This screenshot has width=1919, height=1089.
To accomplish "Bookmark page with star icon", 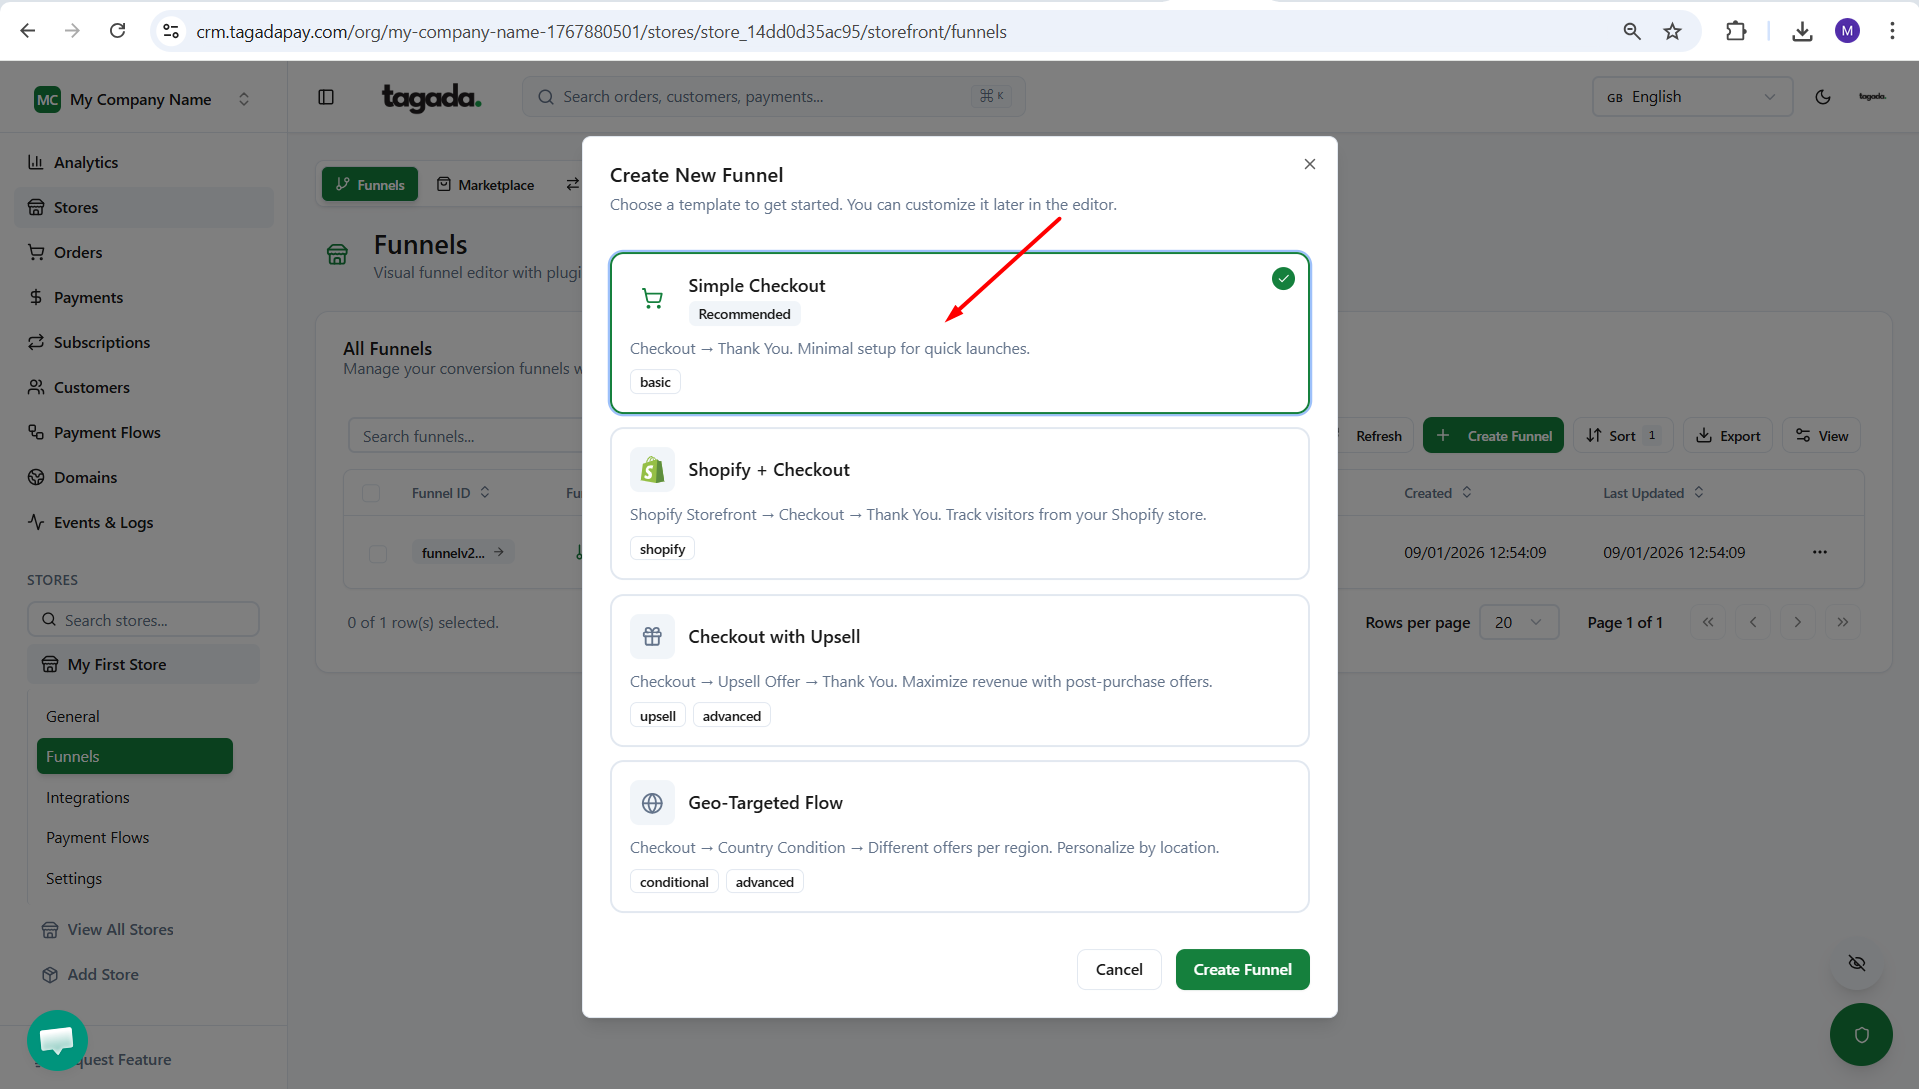I will click(x=1672, y=31).
